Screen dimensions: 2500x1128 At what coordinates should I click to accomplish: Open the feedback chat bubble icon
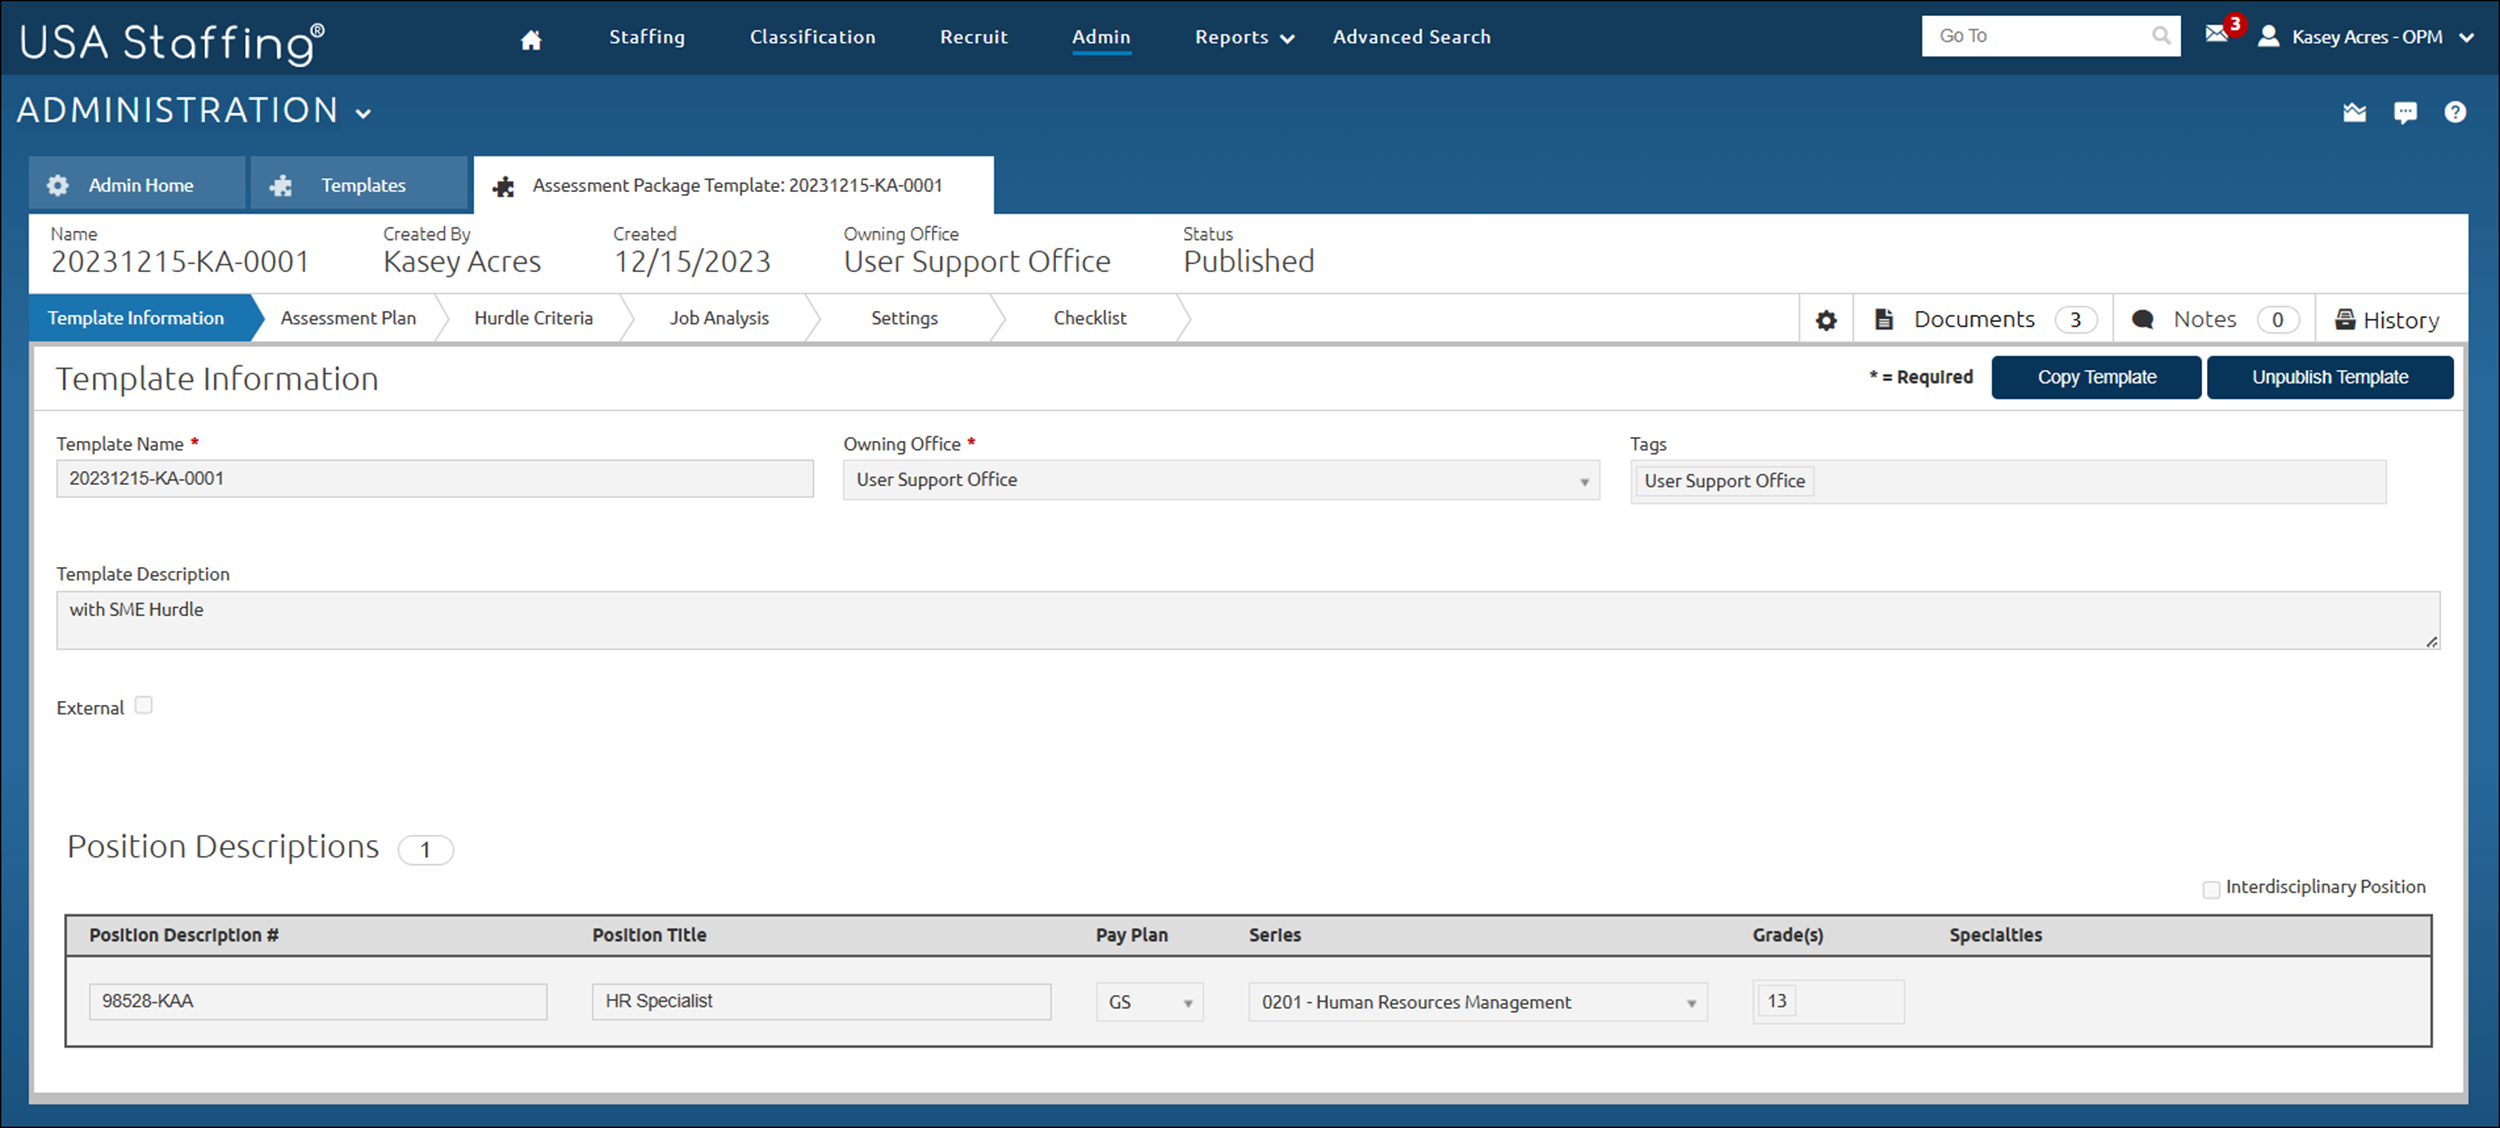[2405, 111]
